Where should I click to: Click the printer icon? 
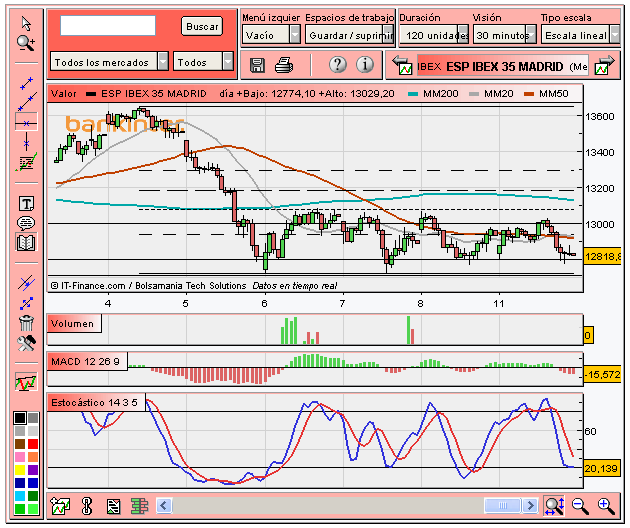pos(284,65)
